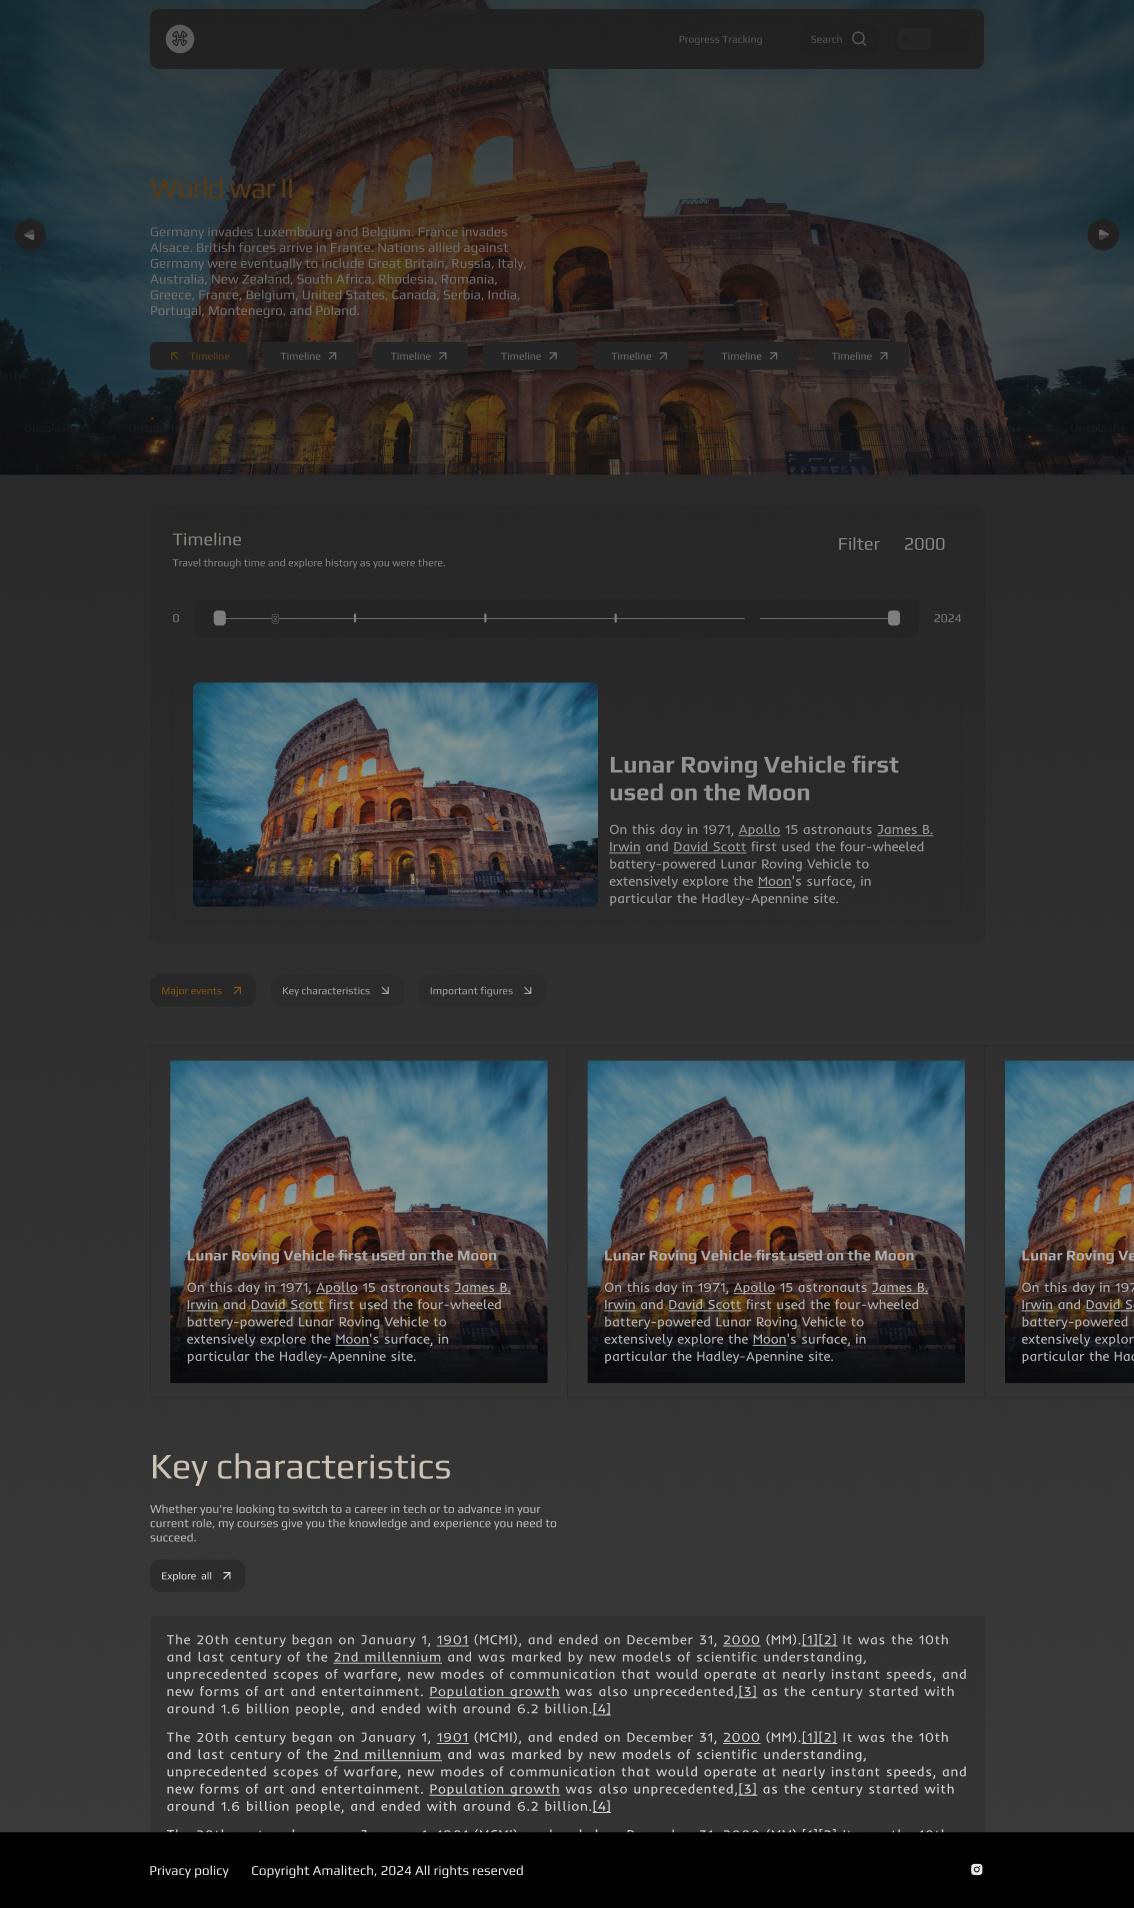The image size is (1134, 1908).
Task: Click arrow icon in Explore all button
Action: click(x=226, y=1576)
